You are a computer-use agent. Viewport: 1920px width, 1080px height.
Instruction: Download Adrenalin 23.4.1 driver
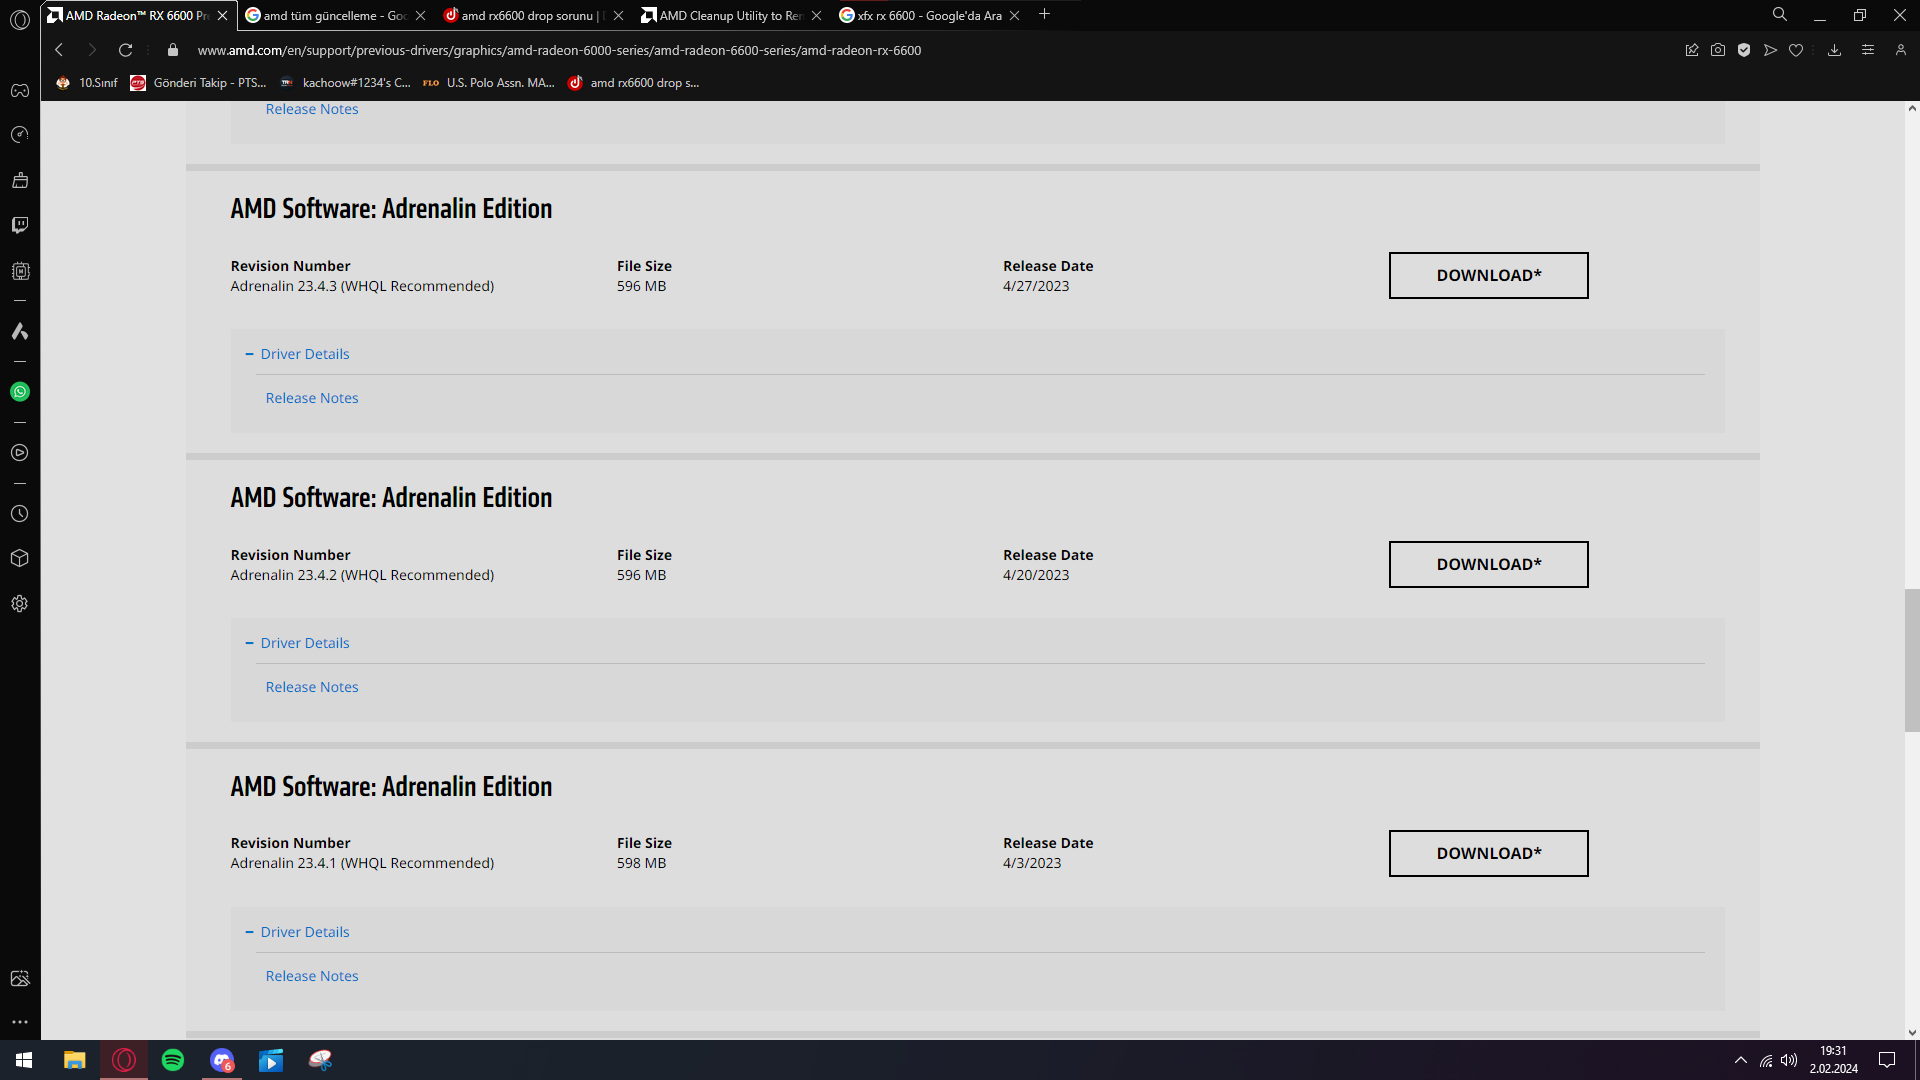1488,853
